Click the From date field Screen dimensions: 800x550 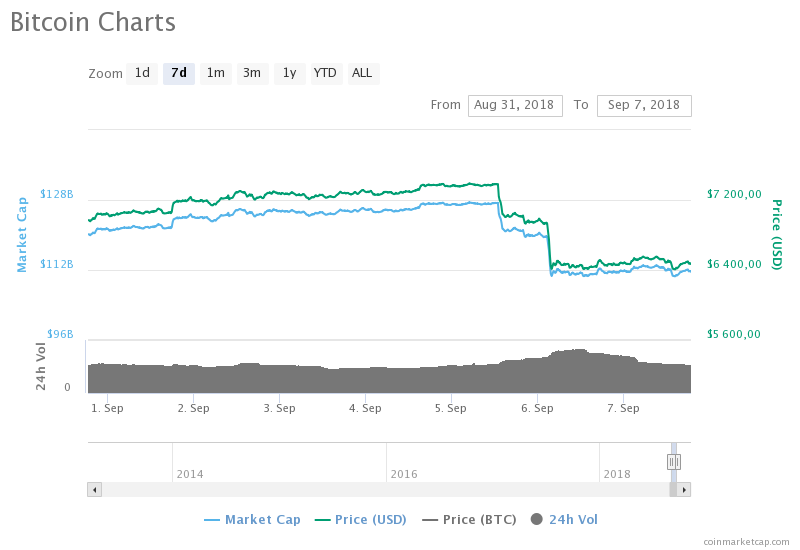[515, 105]
